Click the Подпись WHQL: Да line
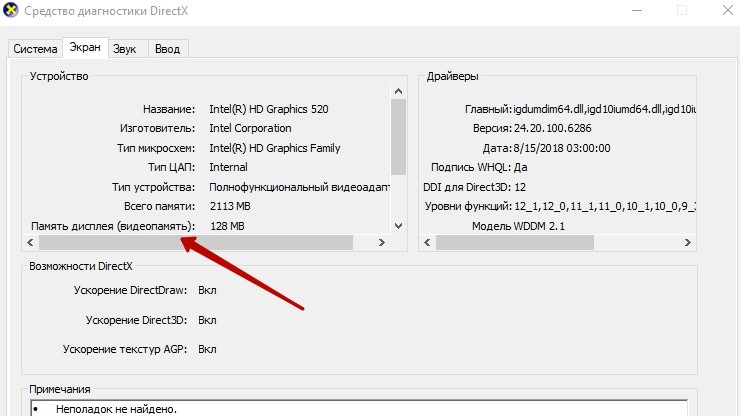The image size is (740, 416). pos(479,167)
